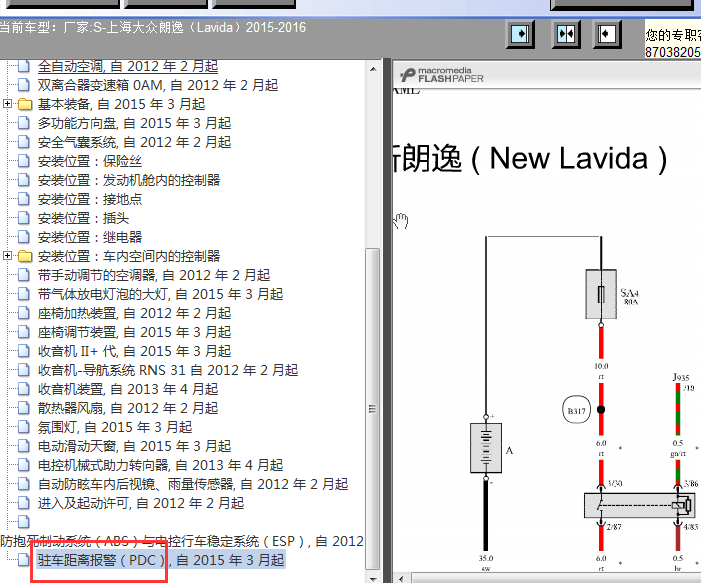This screenshot has width=701, height=583.
Task: Click the expand-left-pane arrow button
Action: [x=607, y=34]
